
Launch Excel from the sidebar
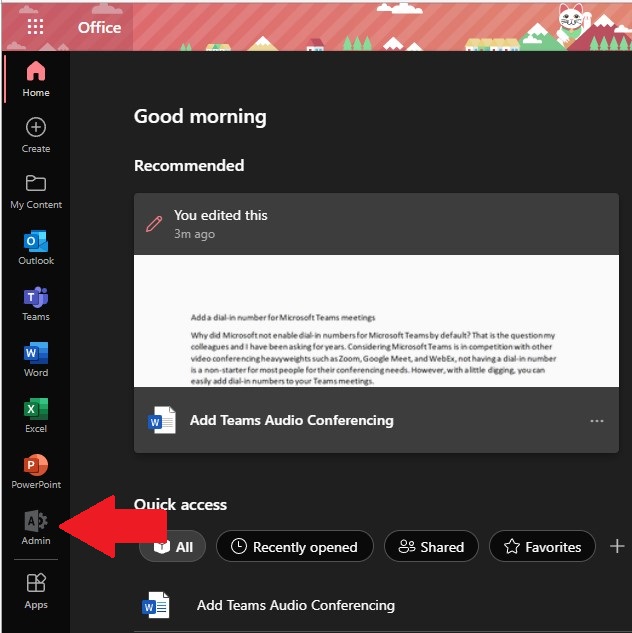(x=36, y=415)
